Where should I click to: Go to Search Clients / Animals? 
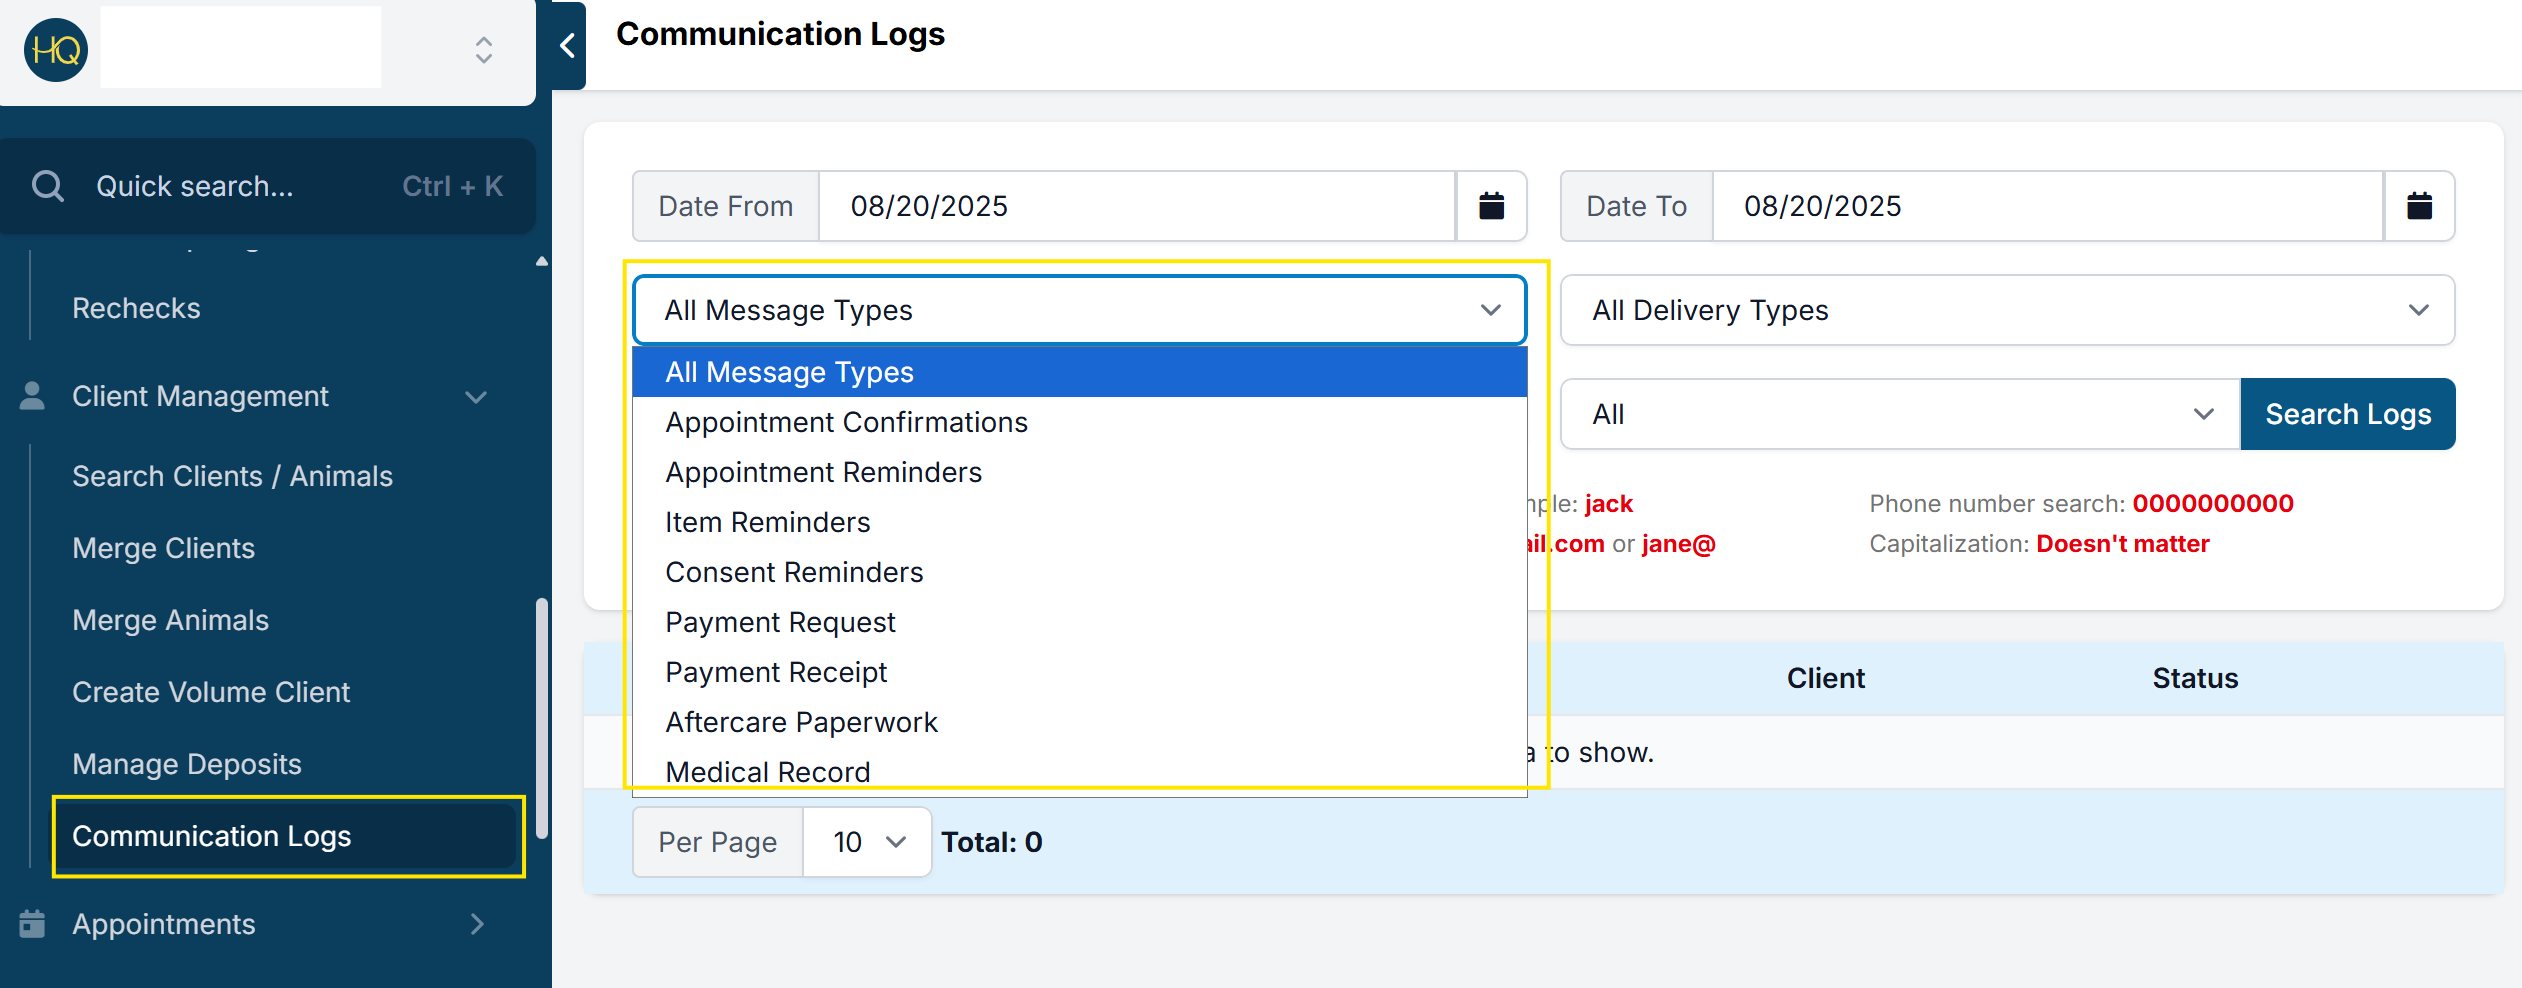pyautogui.click(x=232, y=476)
